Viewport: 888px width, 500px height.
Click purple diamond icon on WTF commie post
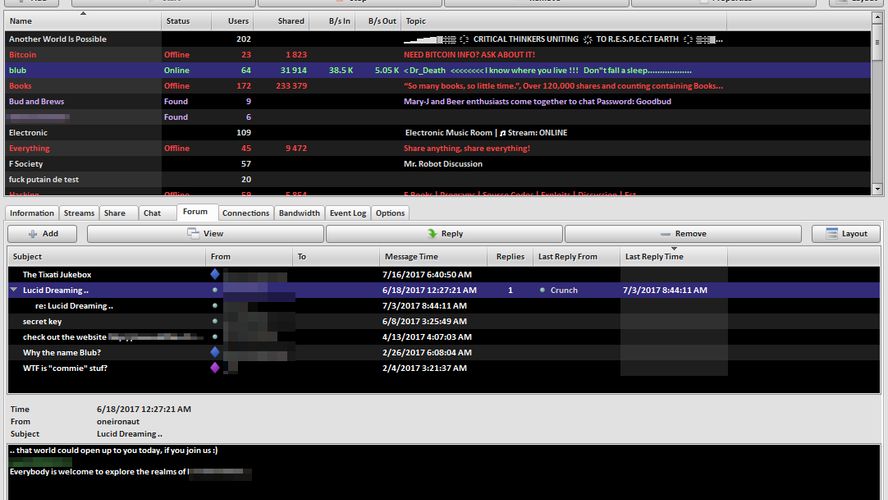point(214,368)
